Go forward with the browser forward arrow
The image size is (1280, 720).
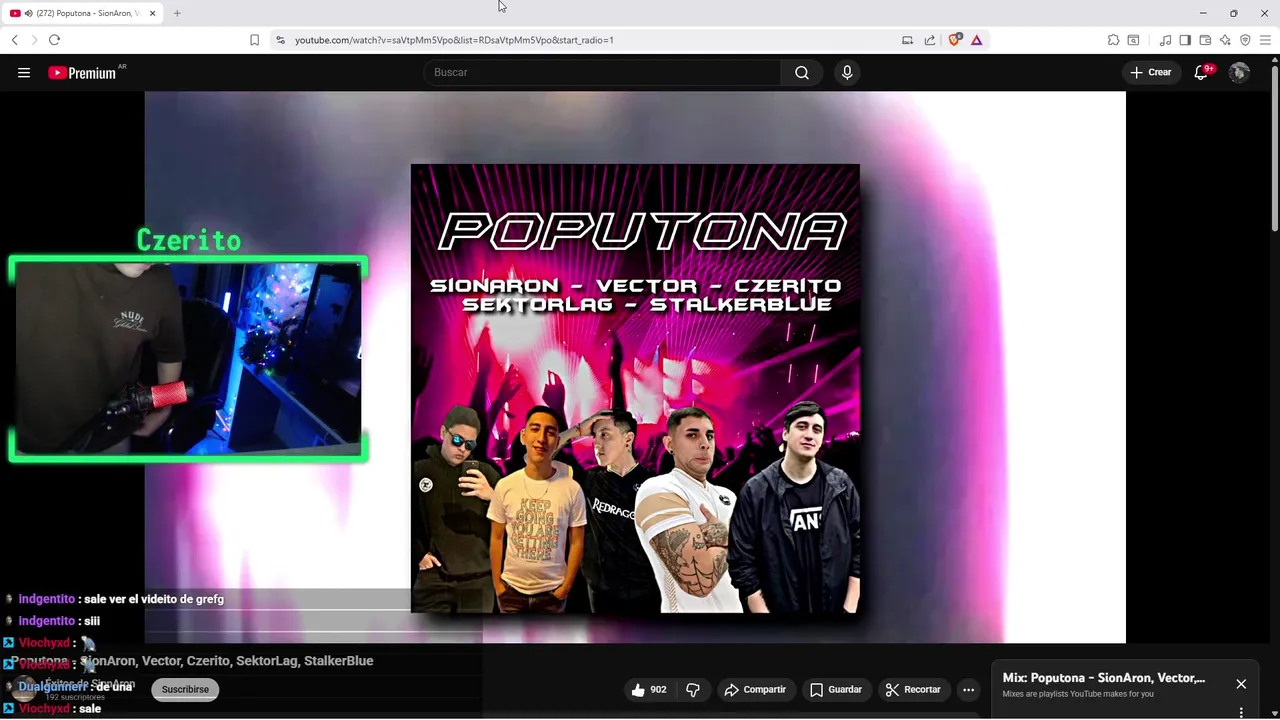coord(34,40)
